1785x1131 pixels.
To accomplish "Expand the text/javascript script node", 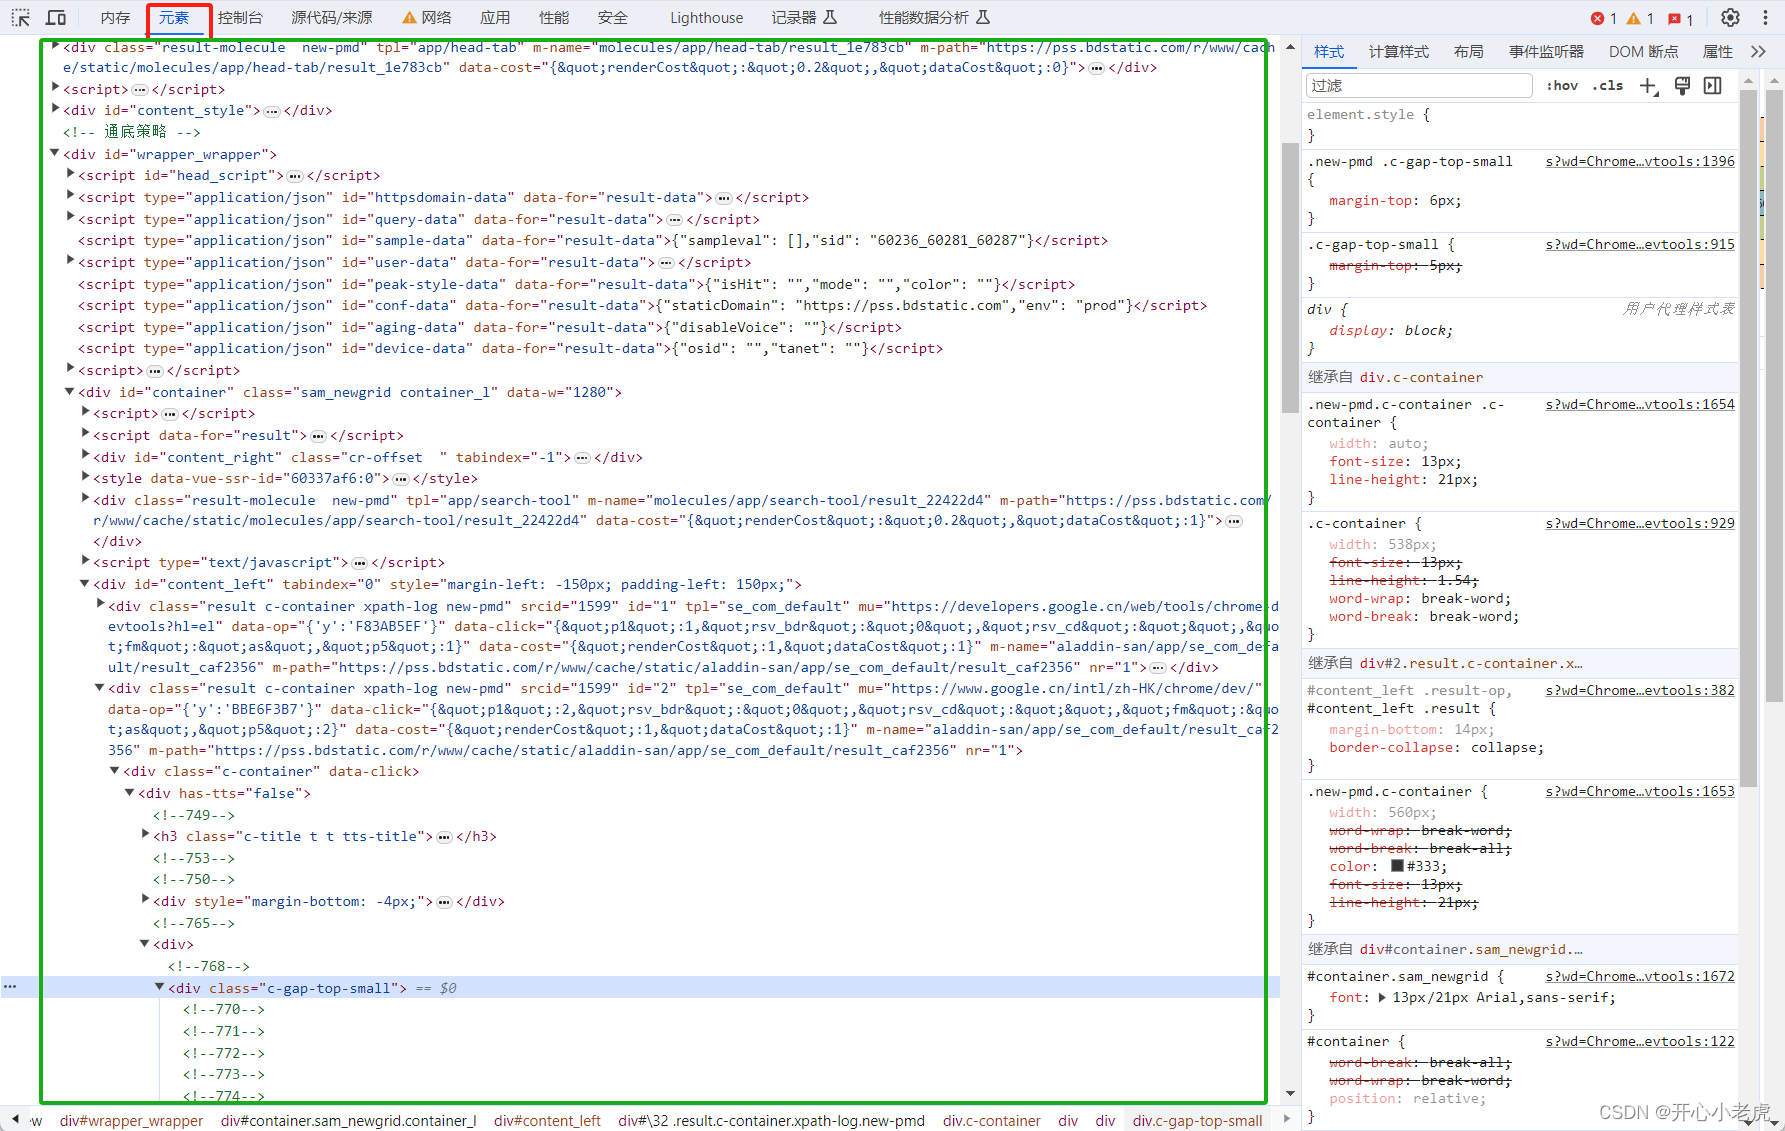I will [85, 561].
